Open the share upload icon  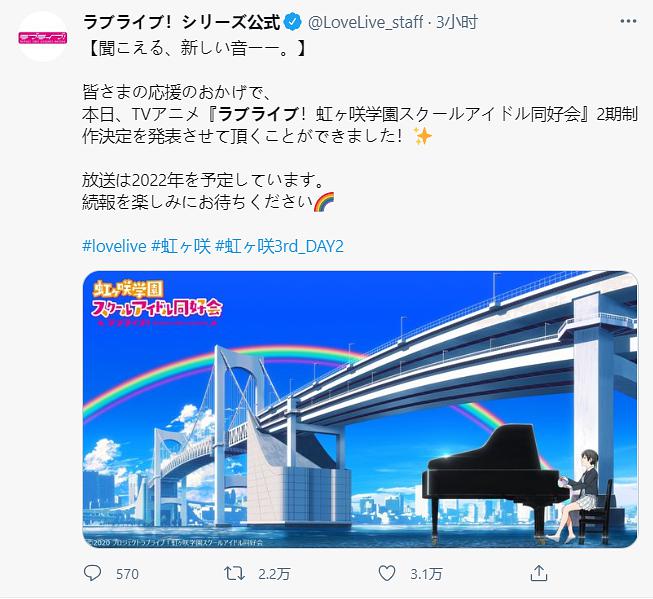pyautogui.click(x=538, y=573)
